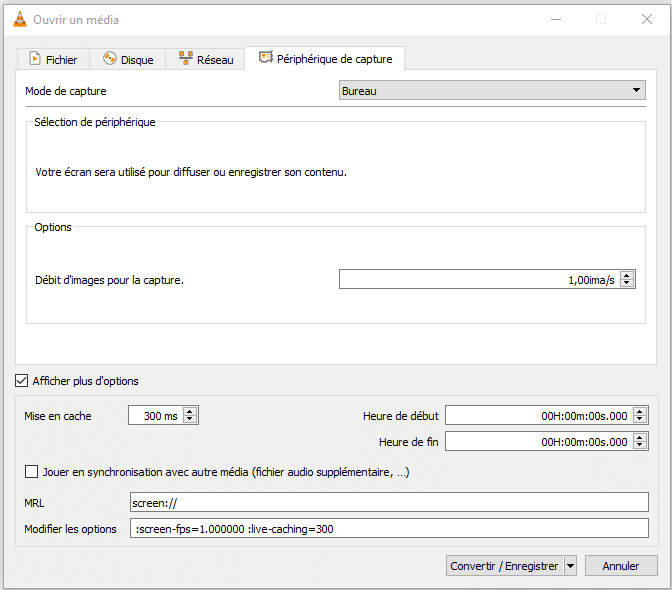The height and width of the screenshot is (590, 672).
Task: Click the VLC cone icon in title bar
Action: click(x=19, y=19)
